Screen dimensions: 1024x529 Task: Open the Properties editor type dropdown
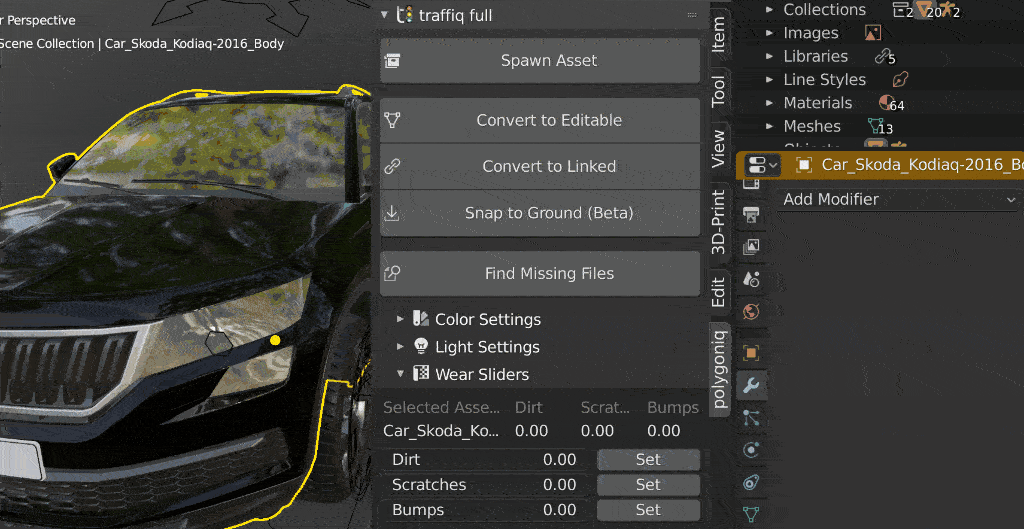coord(762,165)
